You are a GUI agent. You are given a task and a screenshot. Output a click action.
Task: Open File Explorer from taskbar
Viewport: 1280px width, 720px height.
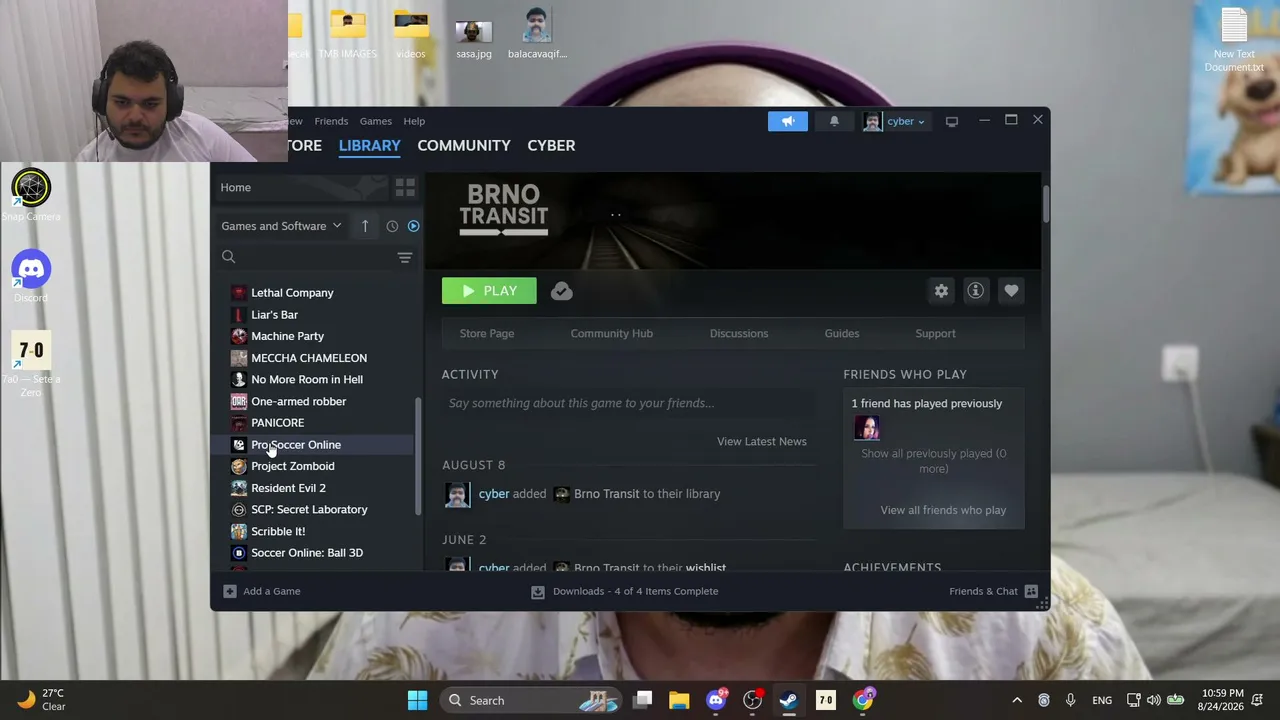coord(679,700)
